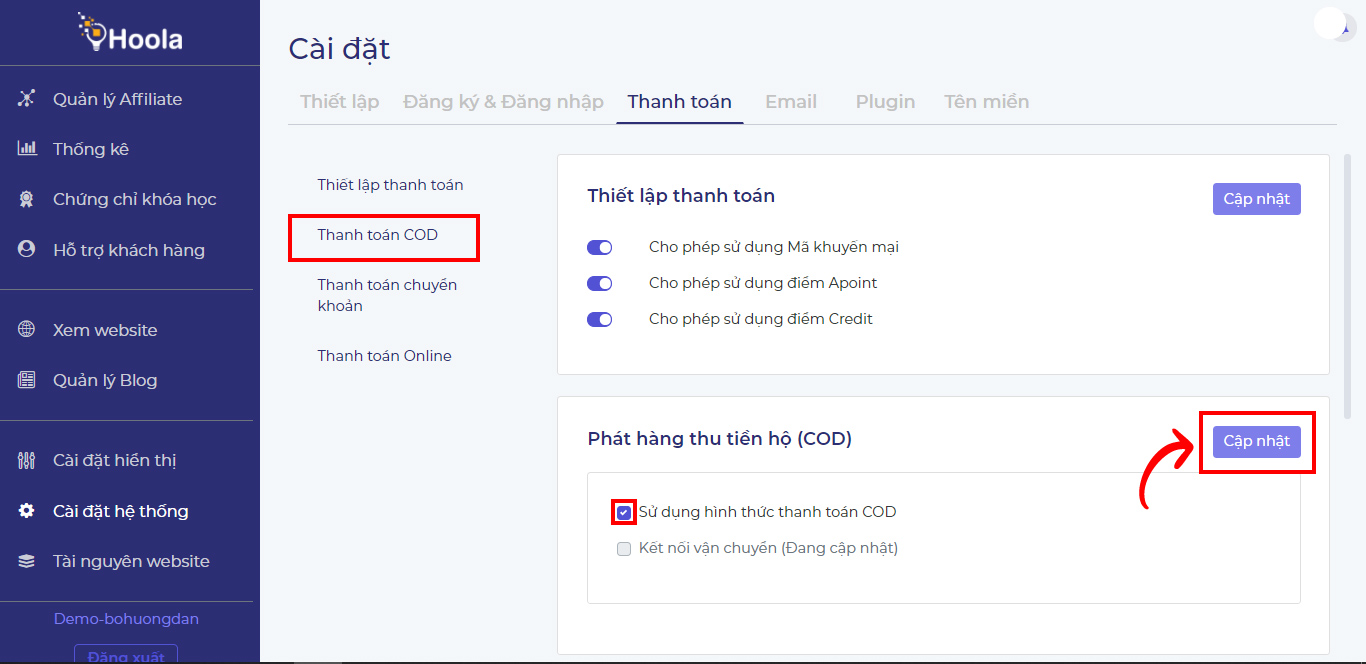
Task: Click the Cài đặt hiển thị sliders icon
Action: coord(27,461)
